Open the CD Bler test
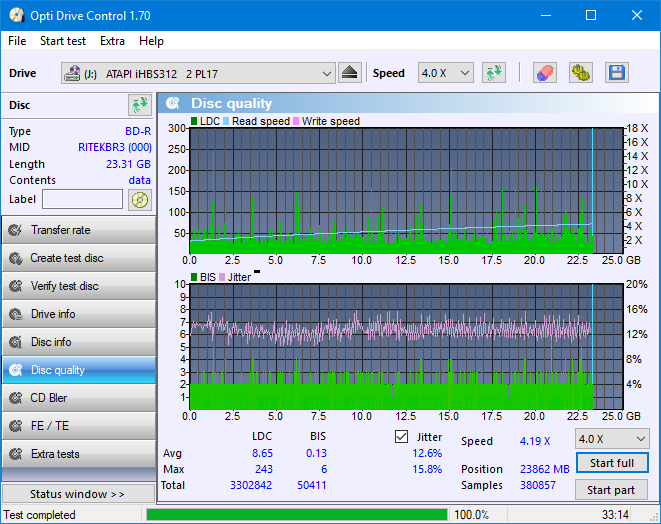Image resolution: width=661 pixels, height=524 pixels. coord(78,398)
